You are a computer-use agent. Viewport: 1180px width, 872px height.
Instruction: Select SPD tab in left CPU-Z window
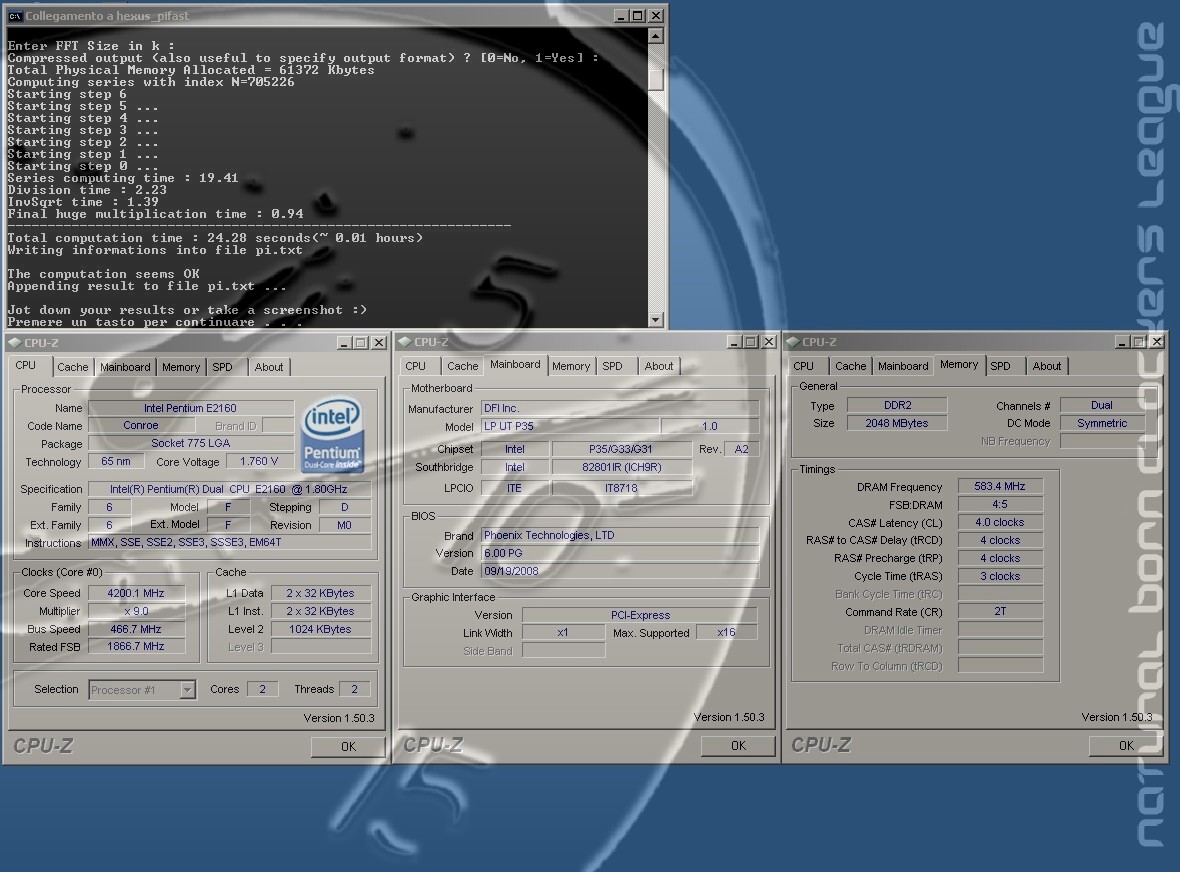tap(222, 367)
